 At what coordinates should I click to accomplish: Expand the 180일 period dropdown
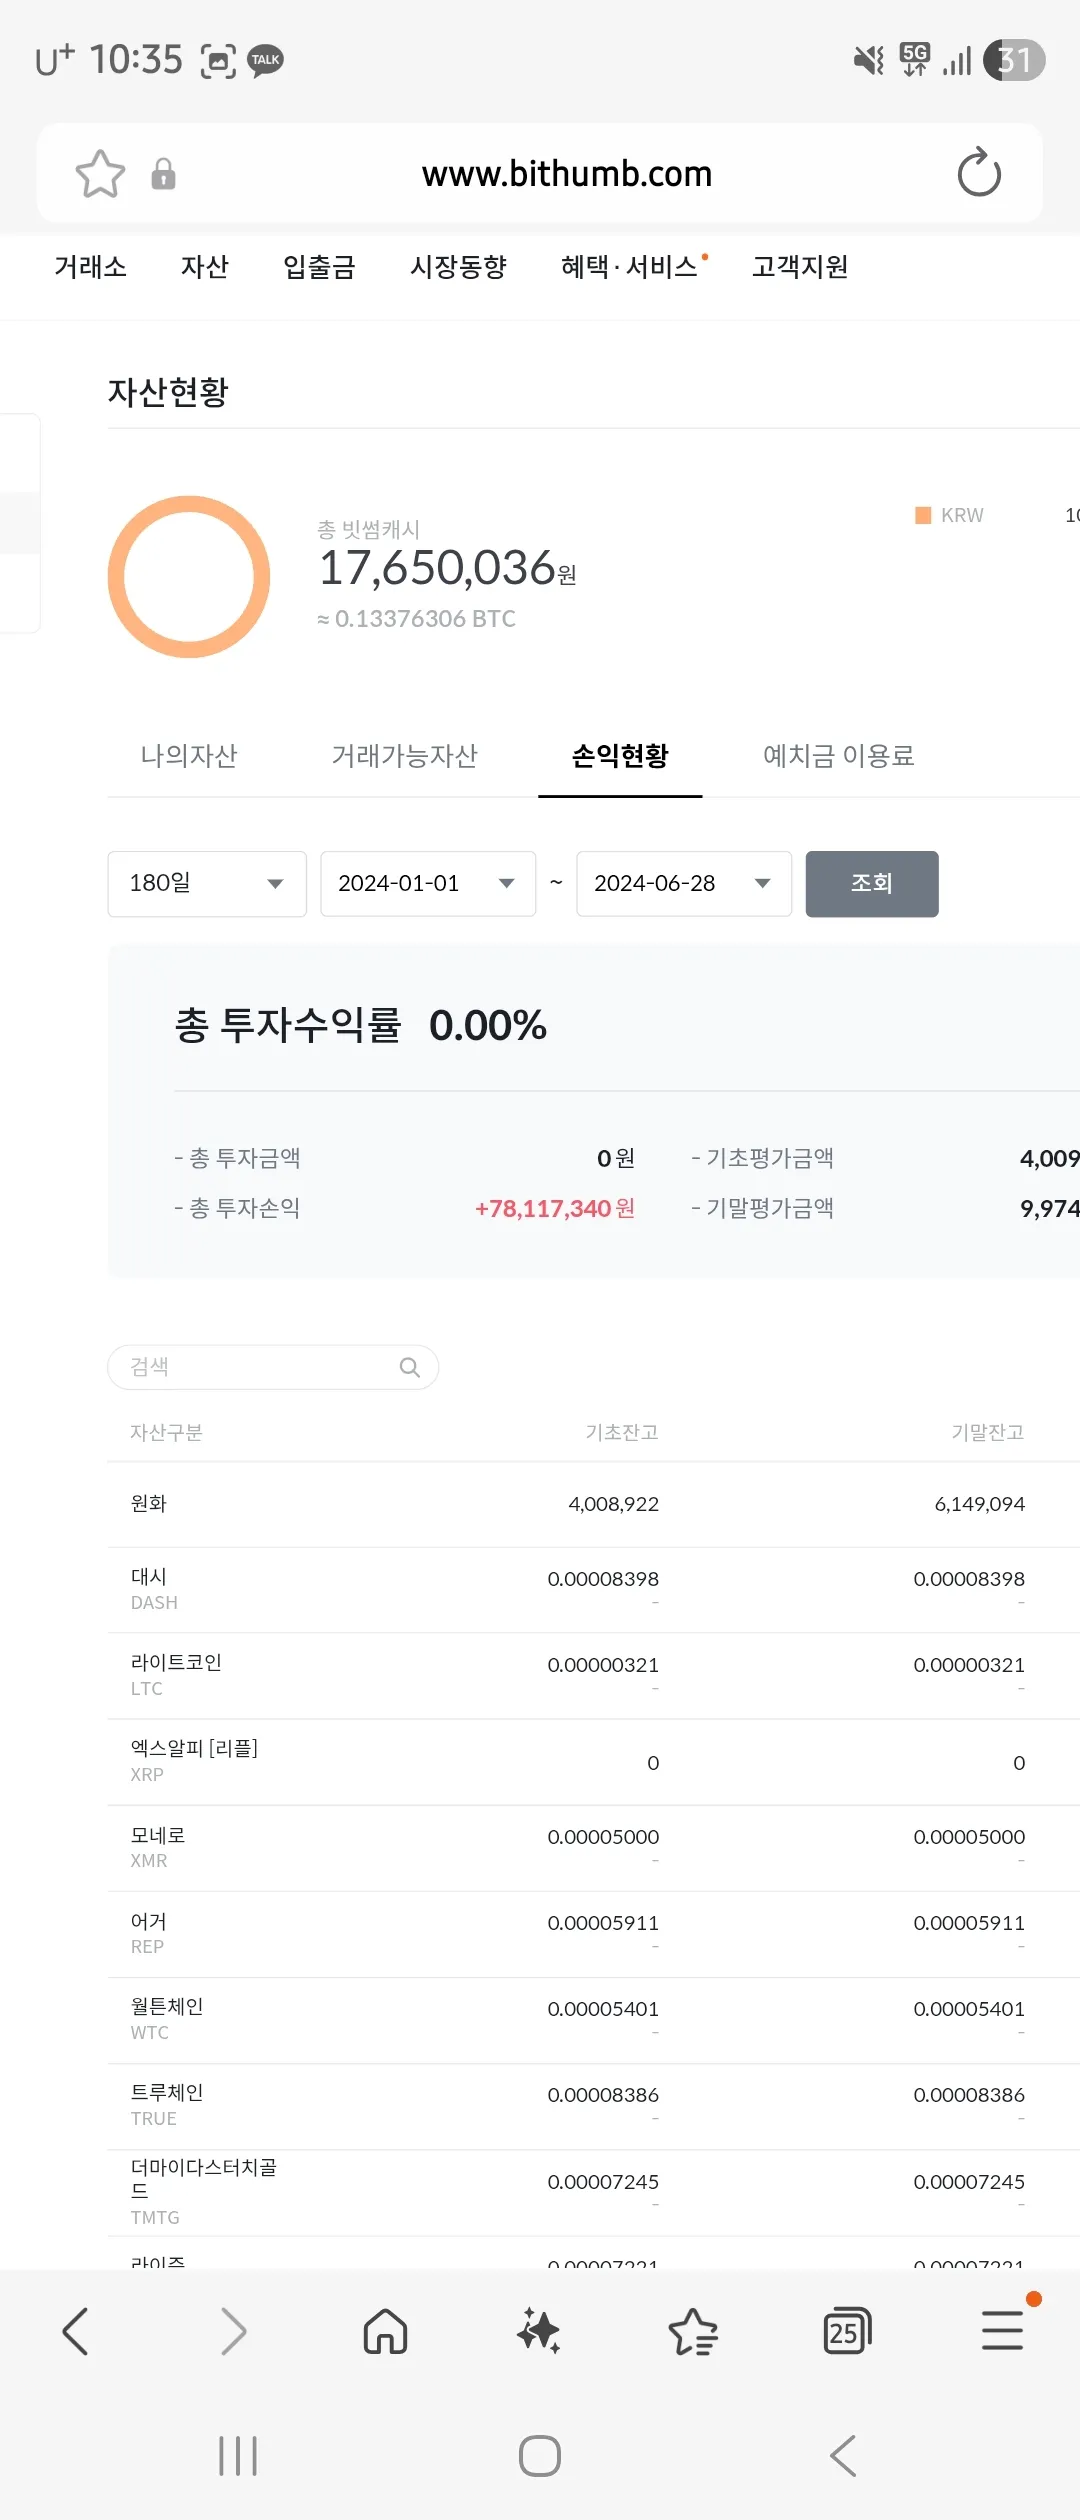[207, 884]
